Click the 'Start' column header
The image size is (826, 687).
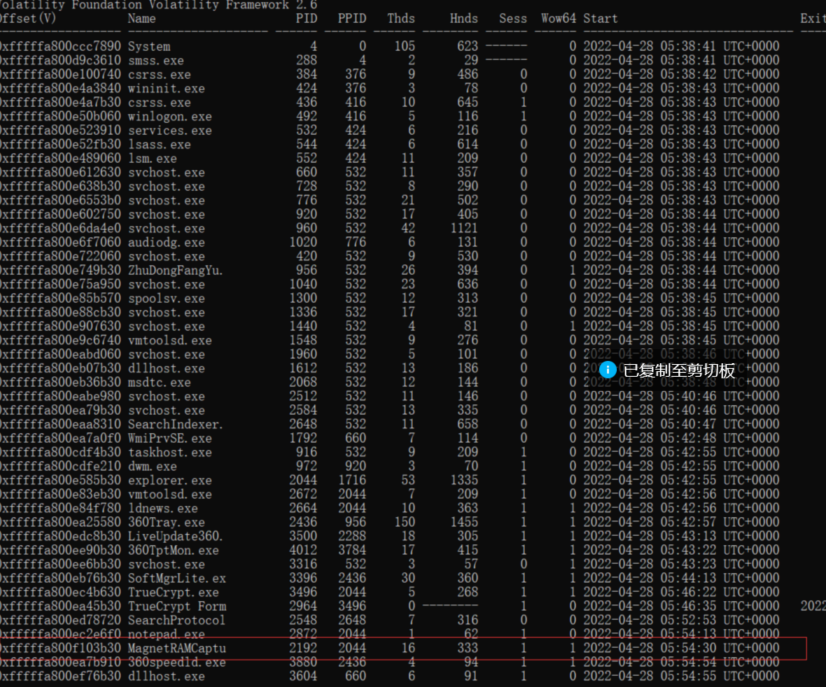tap(600, 19)
